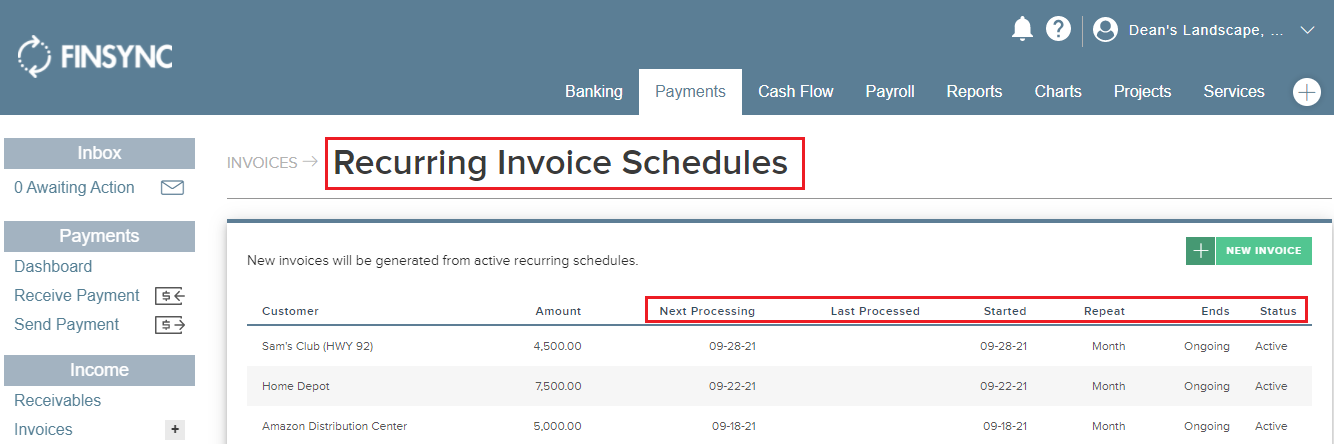Click the Receive Payment money icon

[170, 295]
